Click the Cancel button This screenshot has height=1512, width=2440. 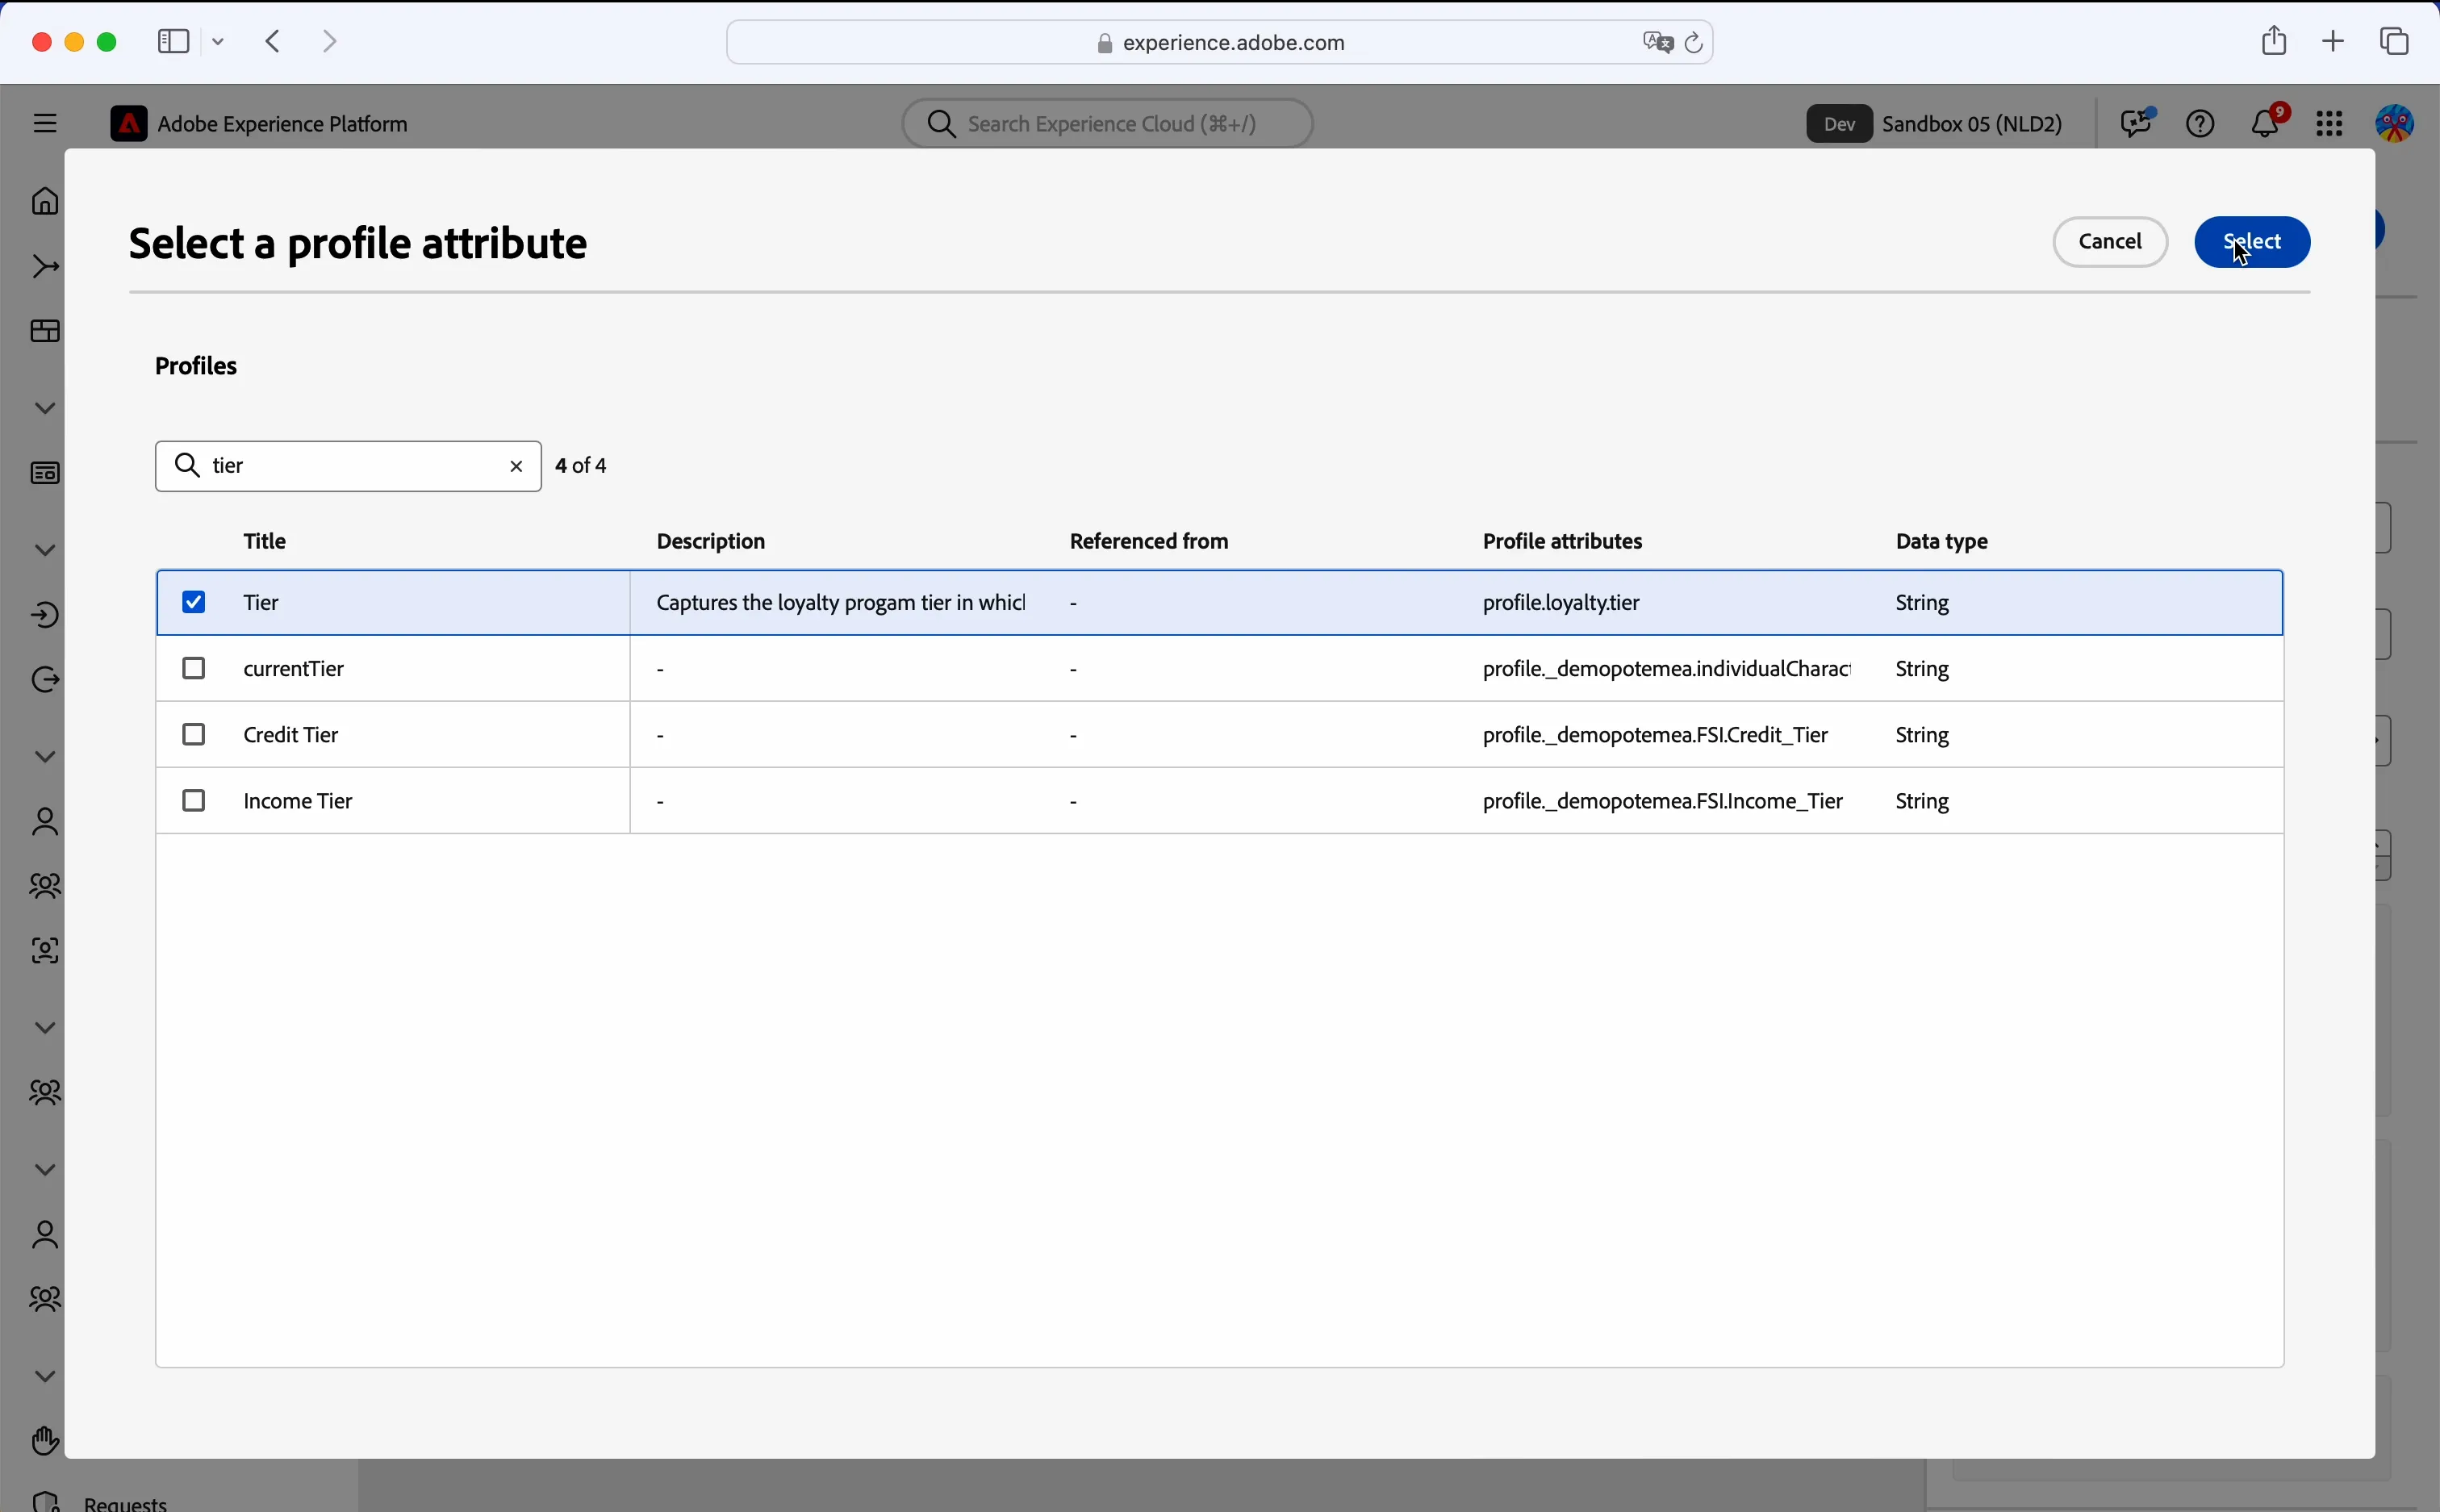click(2110, 242)
